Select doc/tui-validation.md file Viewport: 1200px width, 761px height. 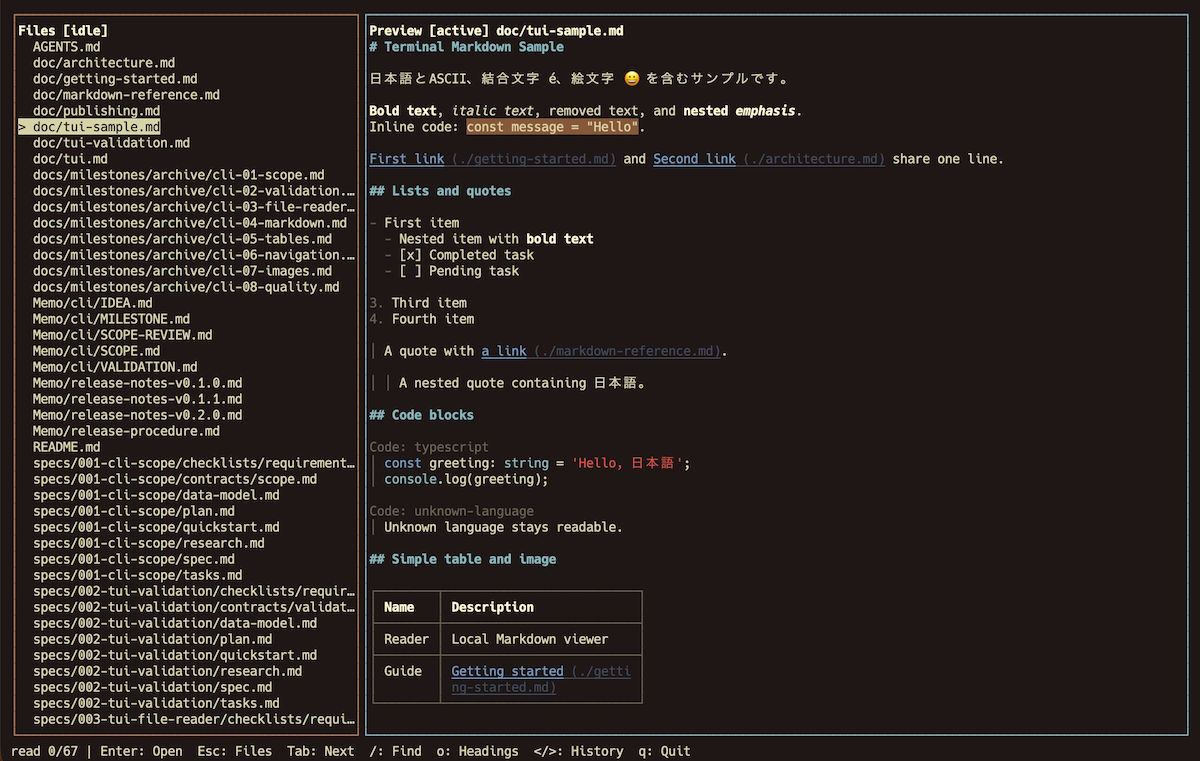pos(111,143)
